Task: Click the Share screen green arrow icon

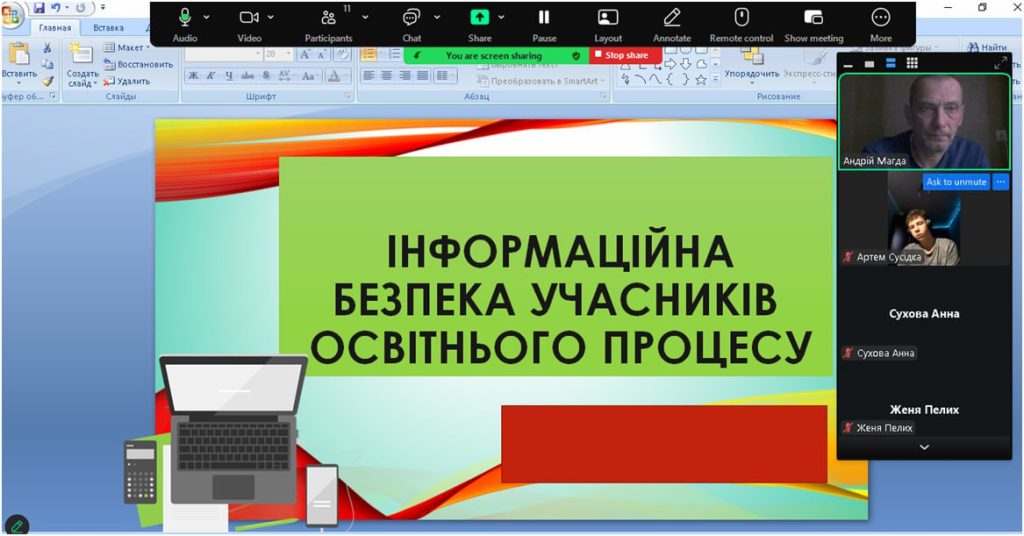Action: [x=479, y=18]
